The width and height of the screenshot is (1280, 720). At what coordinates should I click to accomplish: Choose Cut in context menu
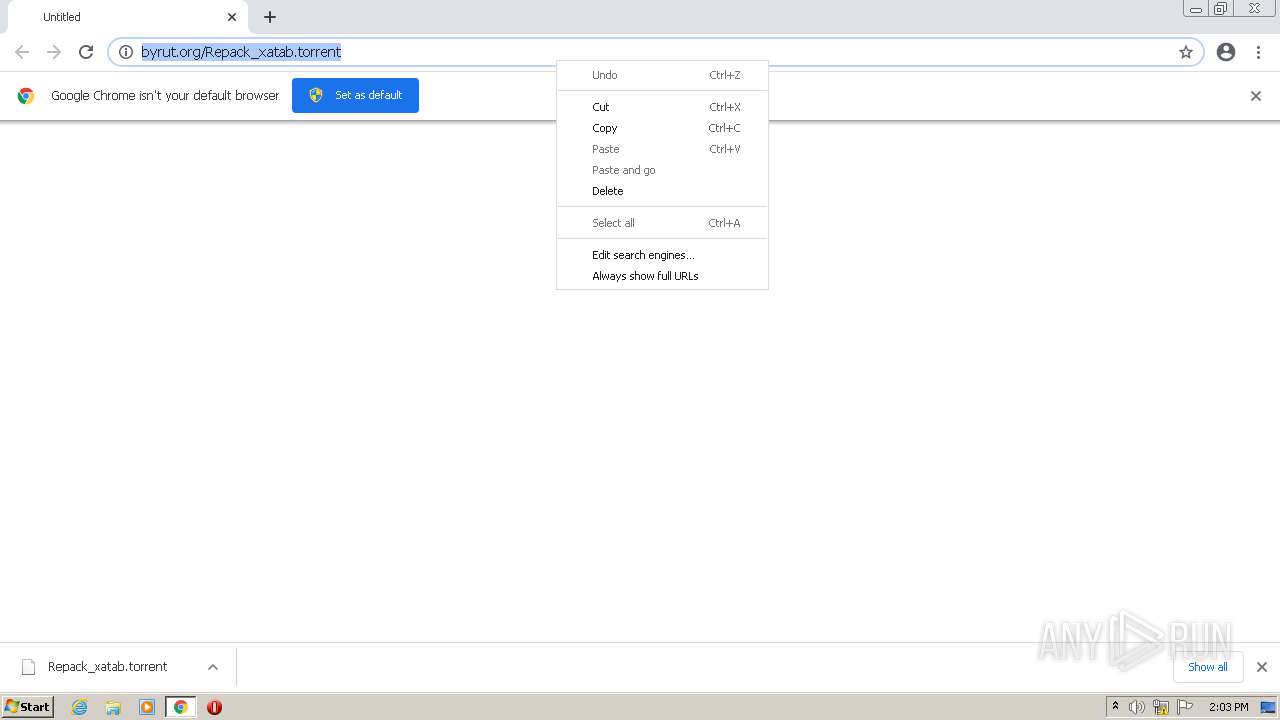[x=662, y=107]
